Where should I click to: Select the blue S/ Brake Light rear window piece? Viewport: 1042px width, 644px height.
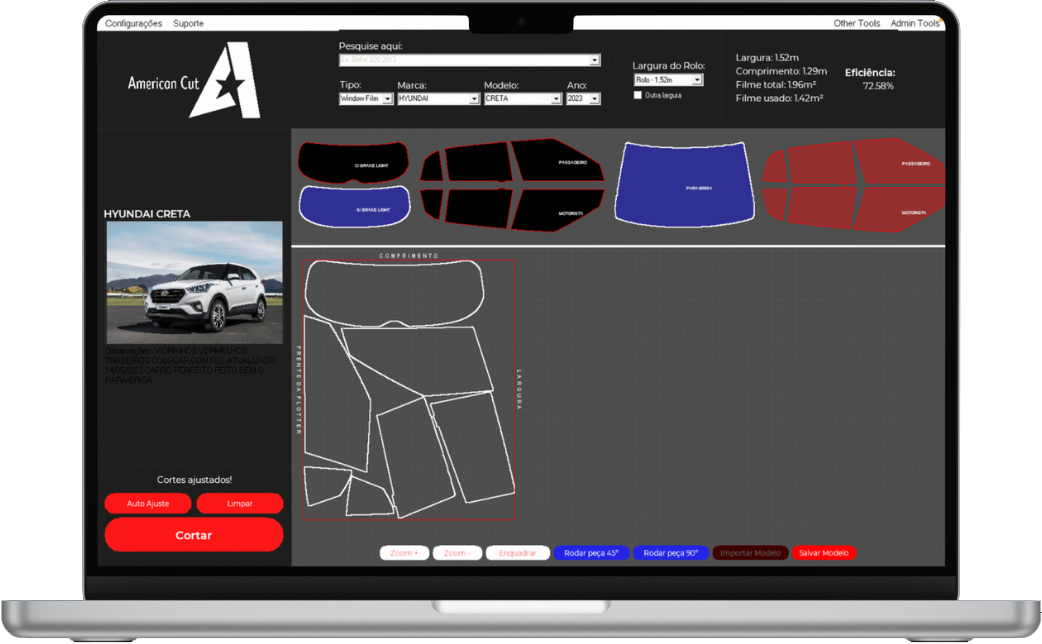[x=354, y=206]
